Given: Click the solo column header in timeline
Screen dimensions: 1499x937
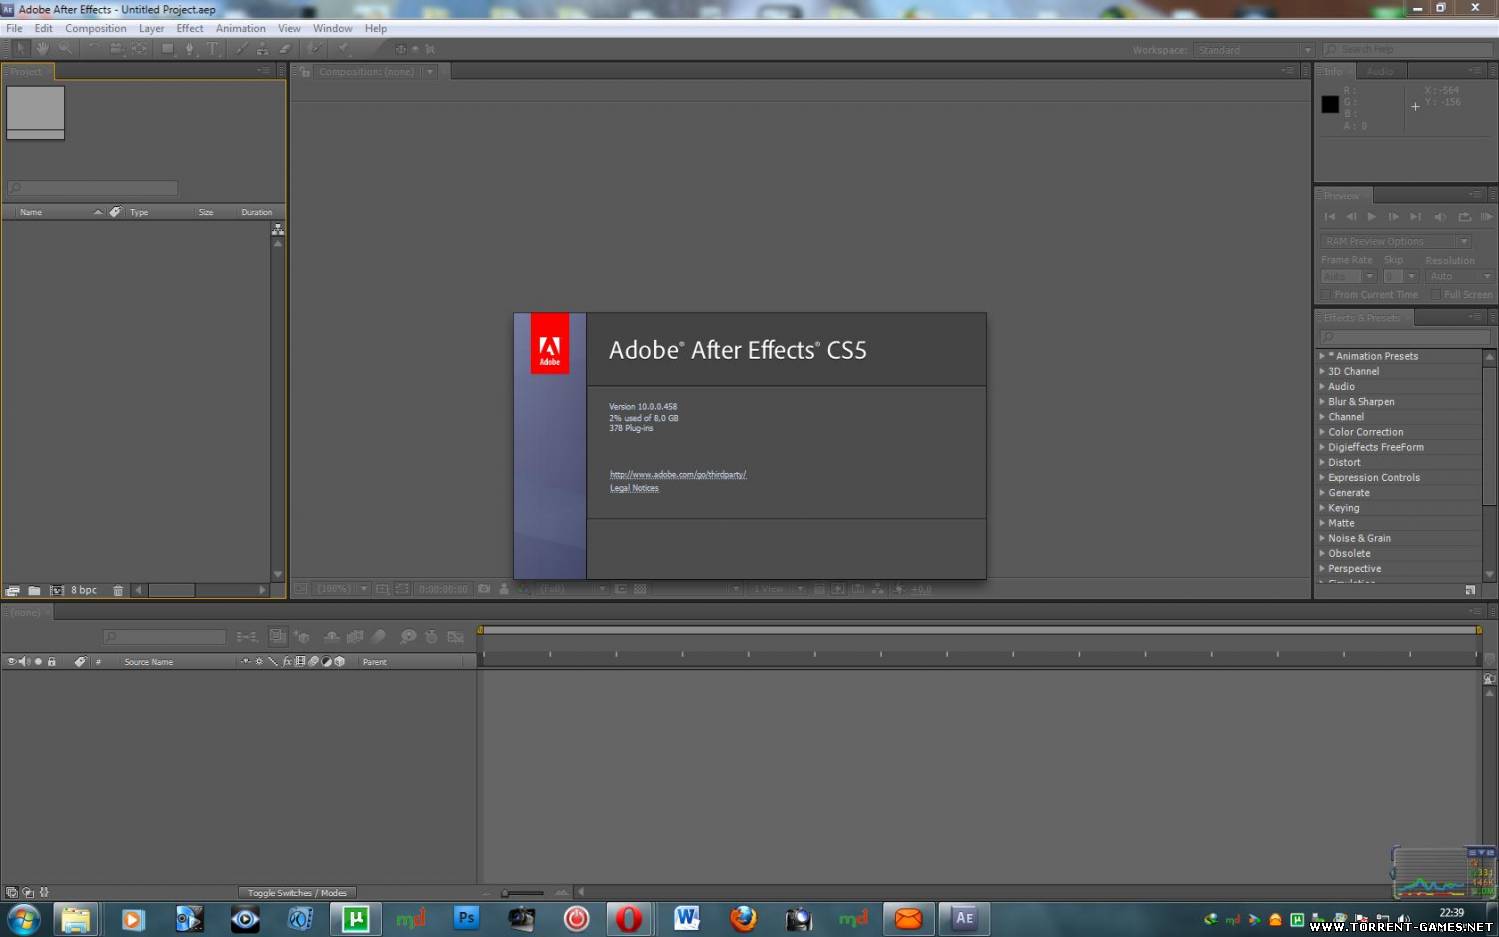Looking at the screenshot, I should tap(38, 661).
